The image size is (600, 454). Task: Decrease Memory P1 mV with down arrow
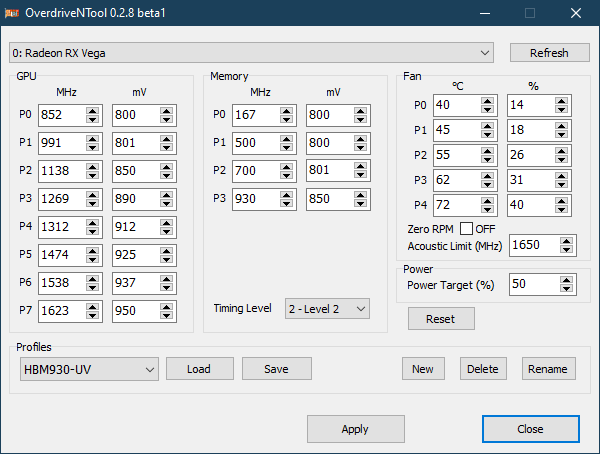pos(360,148)
